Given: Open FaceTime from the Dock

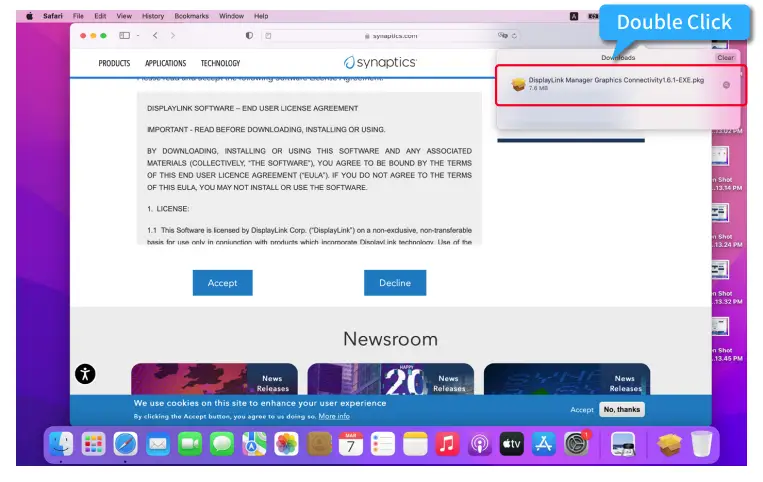Looking at the screenshot, I should (190, 444).
